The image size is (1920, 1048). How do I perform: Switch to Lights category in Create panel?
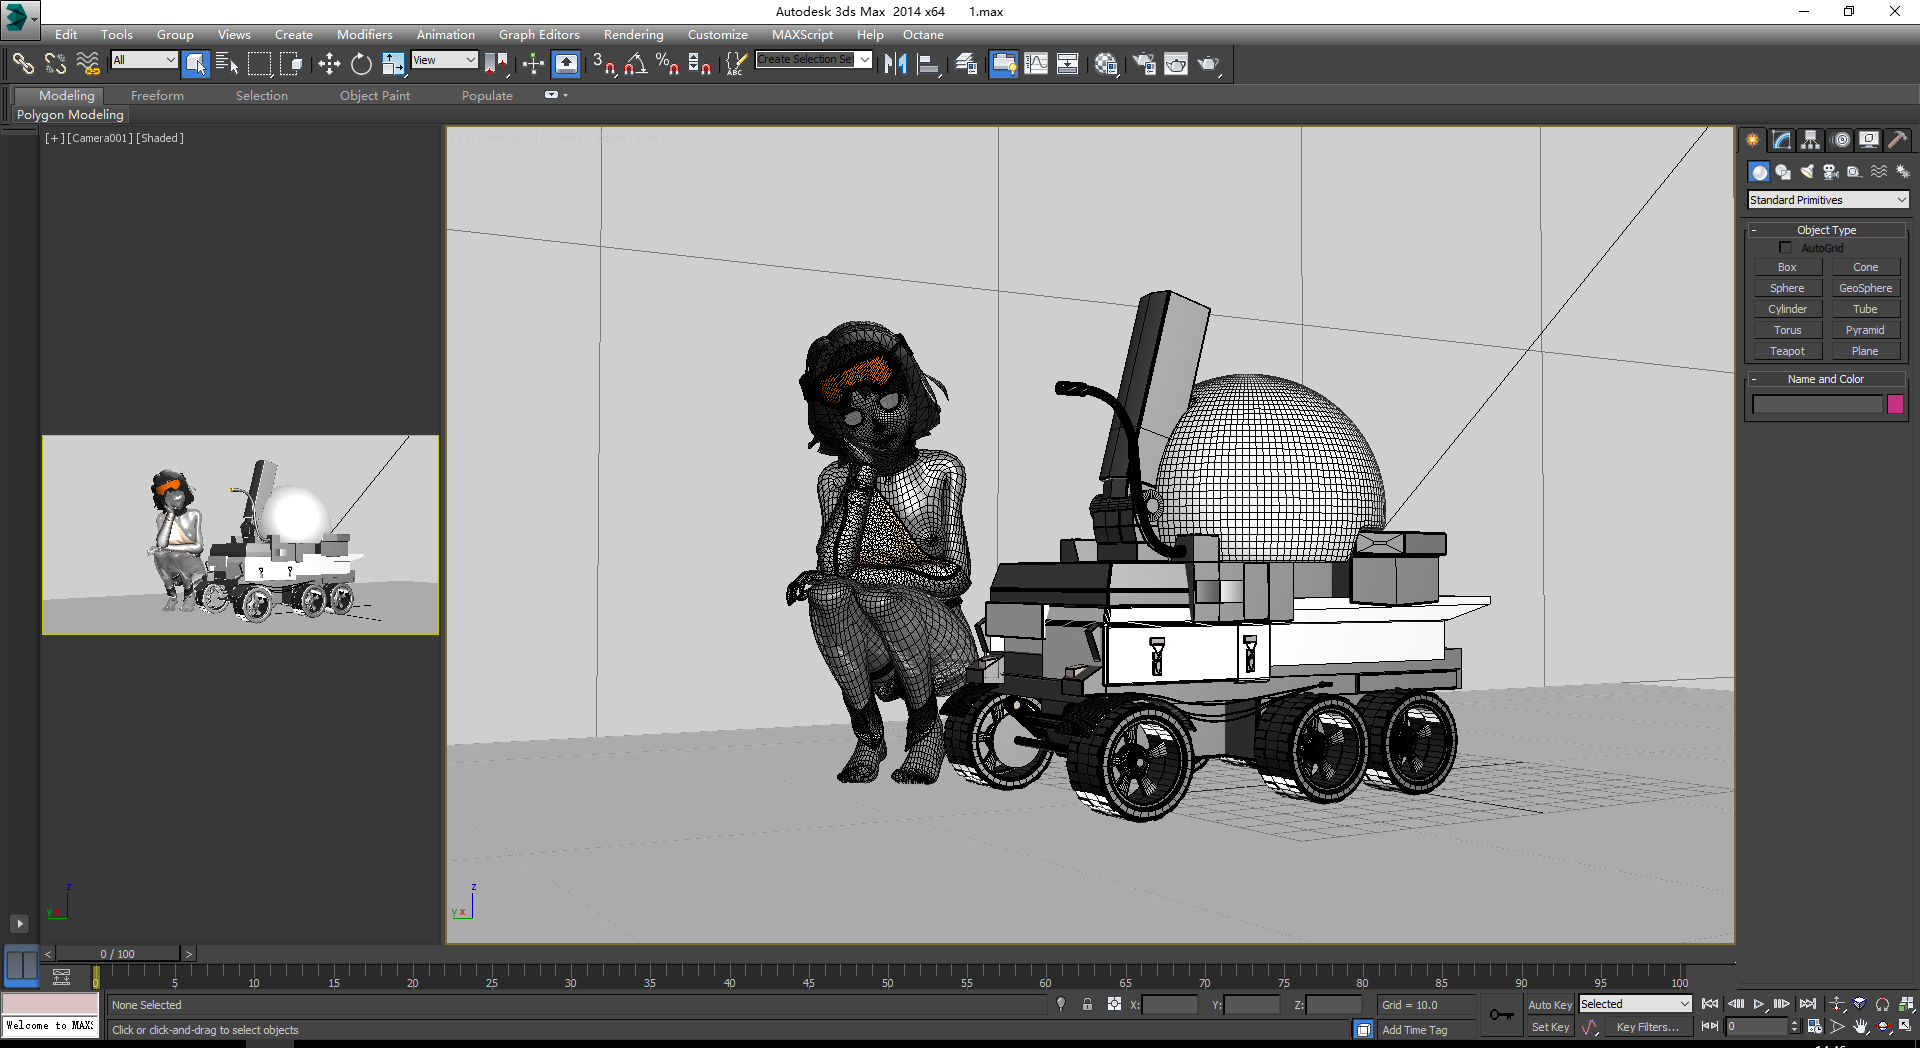tap(1807, 172)
